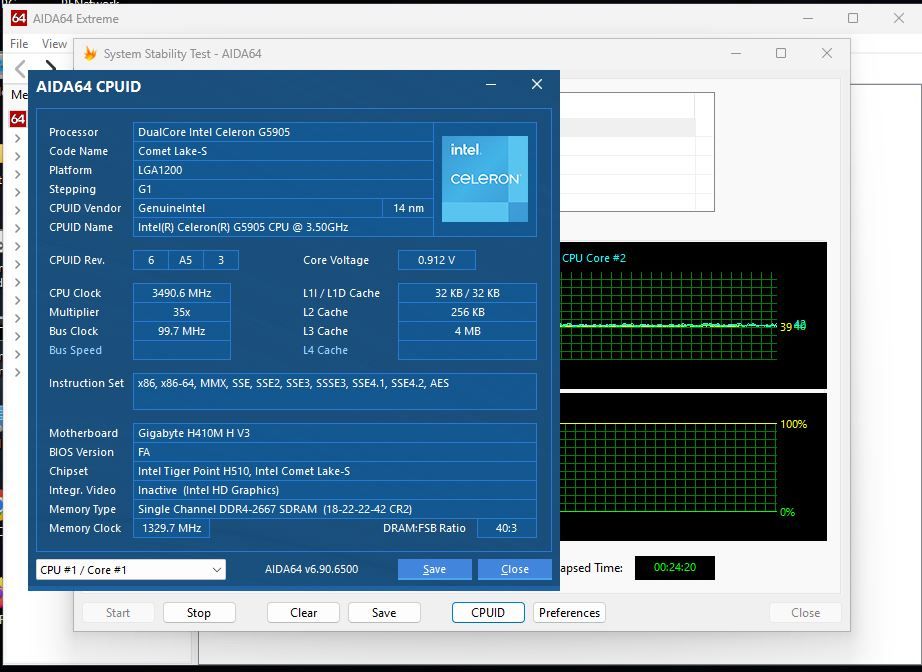
Task: Click the Bus Speed label link
Action: (x=75, y=350)
